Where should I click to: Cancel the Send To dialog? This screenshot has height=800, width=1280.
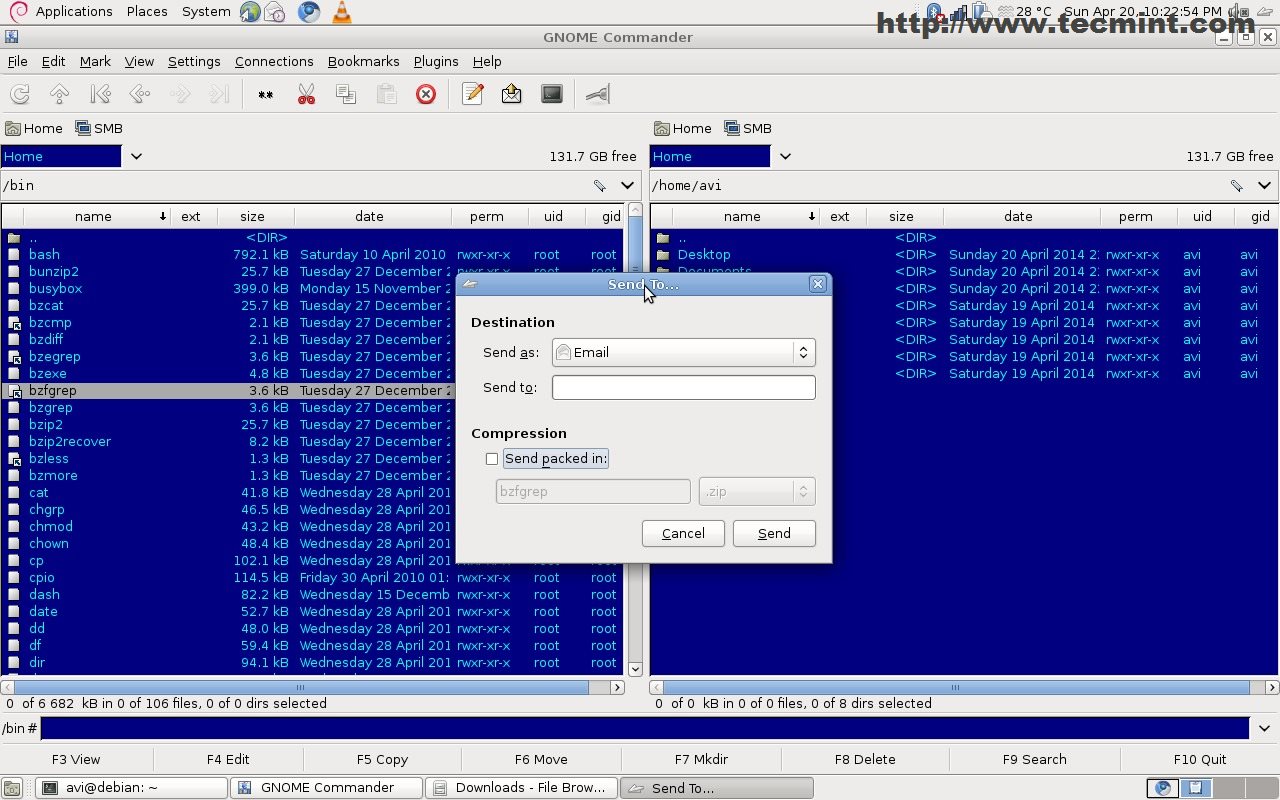pos(683,533)
